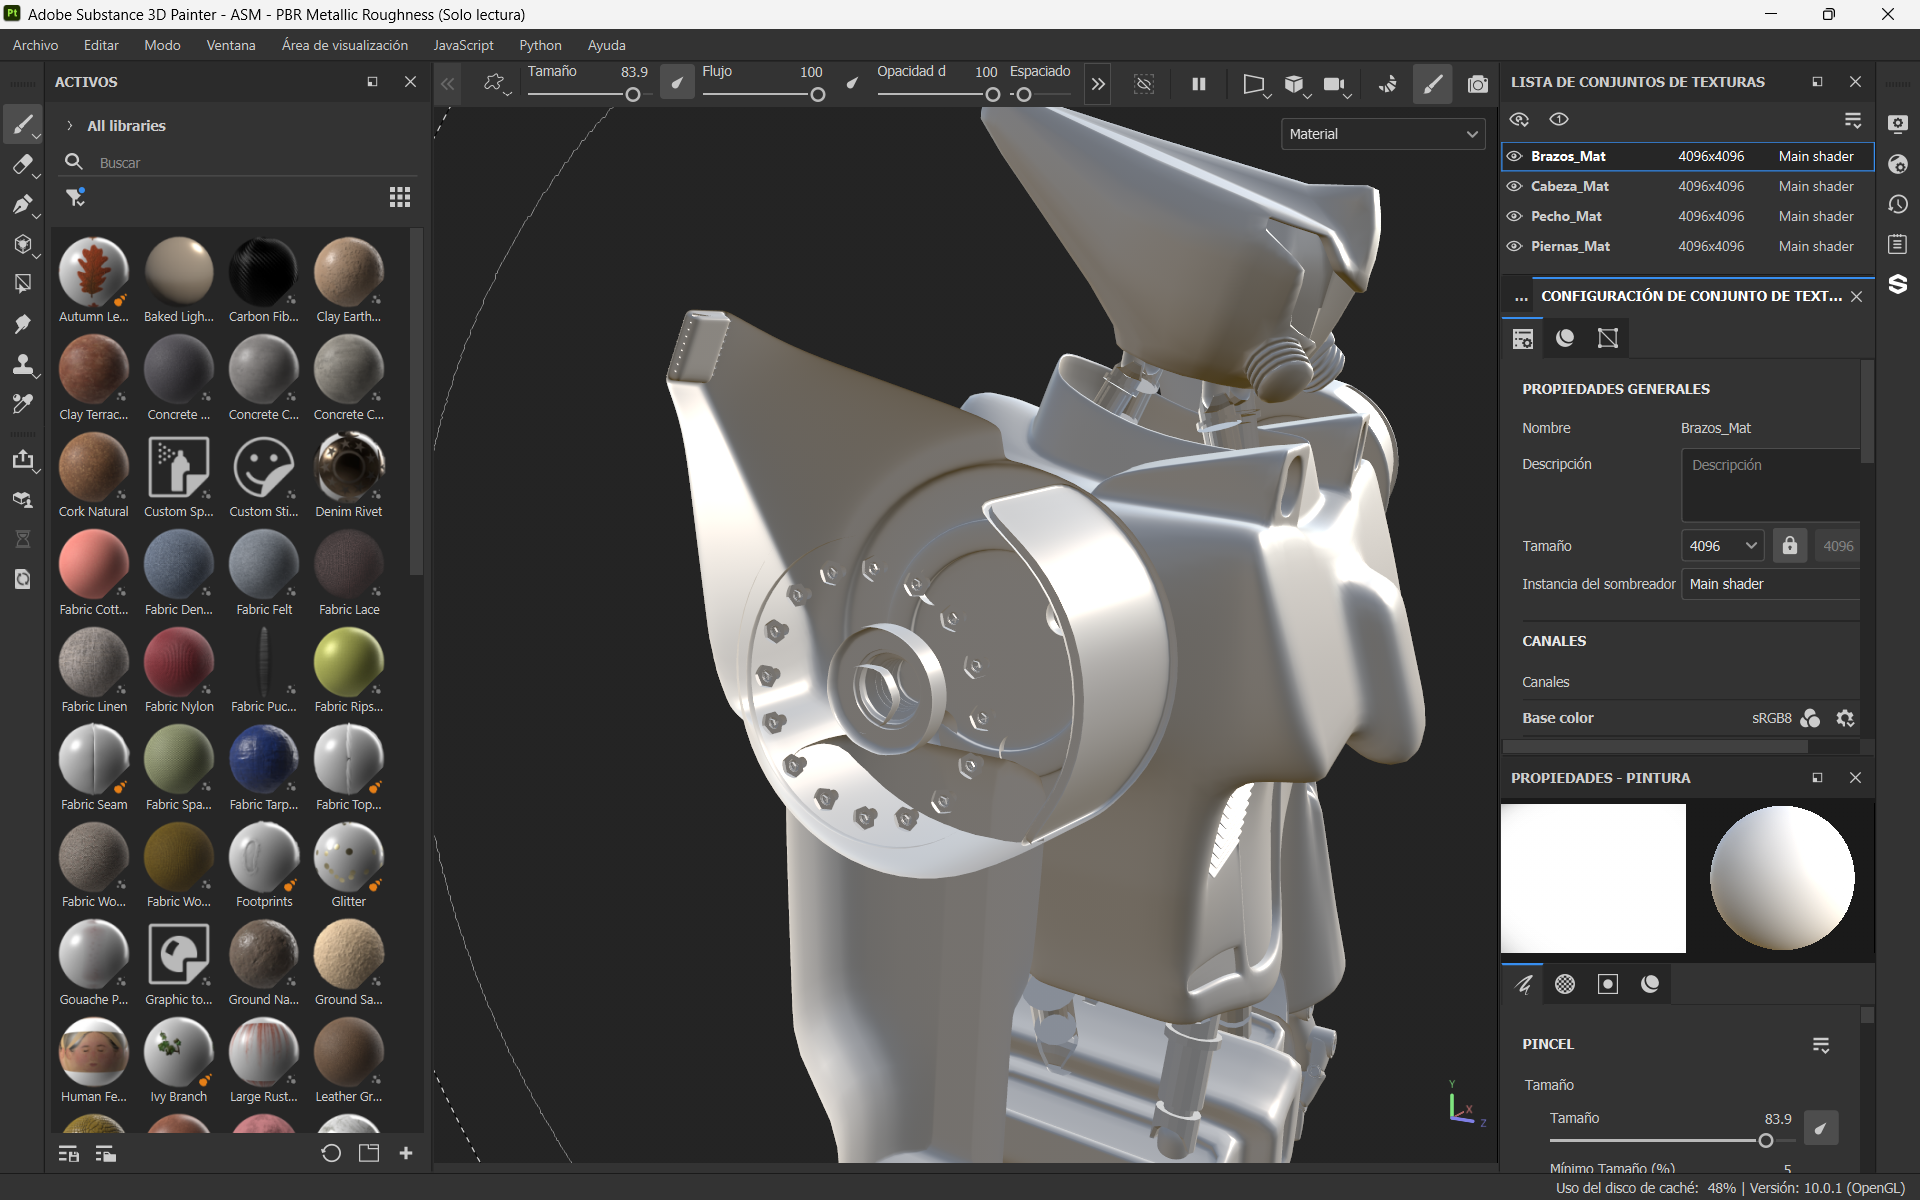This screenshot has height=1200, width=1920.
Task: Toggle the size lock next to Tamaño
Action: point(1789,546)
